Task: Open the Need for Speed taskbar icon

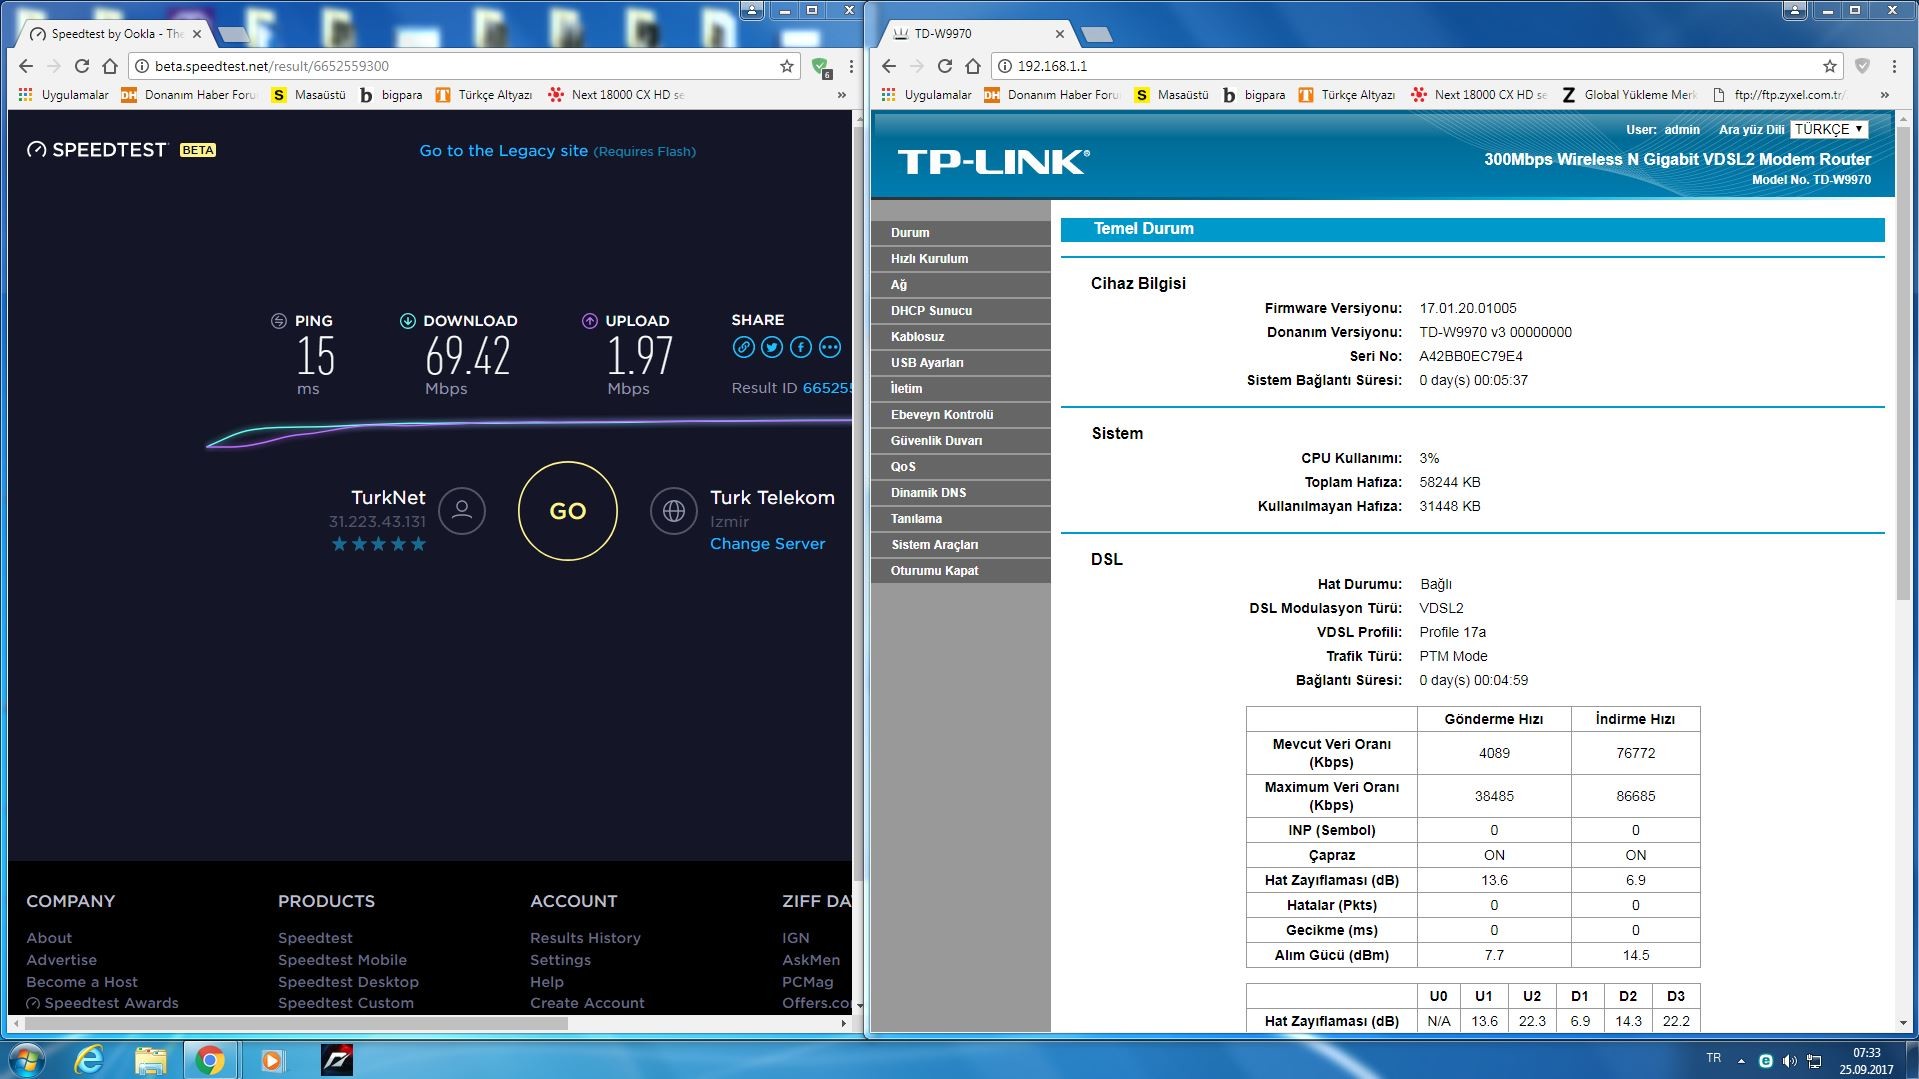Action: tap(337, 1059)
